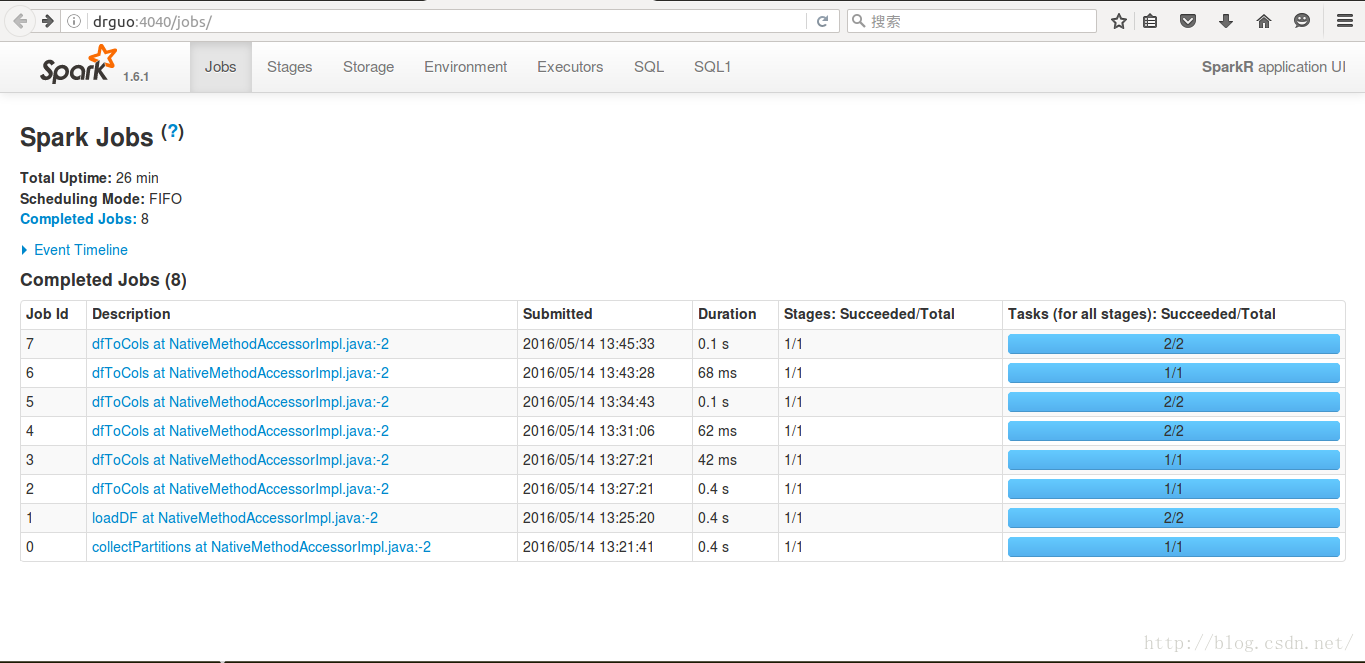Go back with the browser back arrow
Screen dimensions: 1365x663
click(21, 21)
